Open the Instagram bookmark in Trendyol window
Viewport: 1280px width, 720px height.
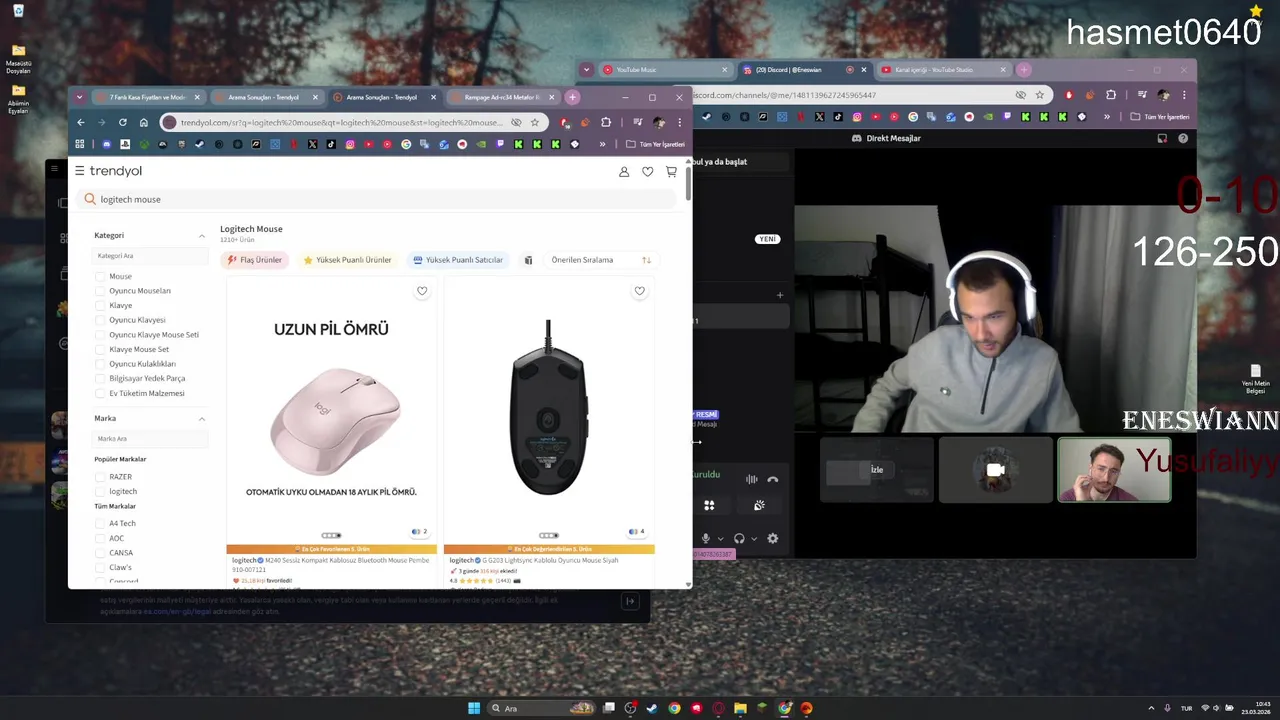click(350, 144)
